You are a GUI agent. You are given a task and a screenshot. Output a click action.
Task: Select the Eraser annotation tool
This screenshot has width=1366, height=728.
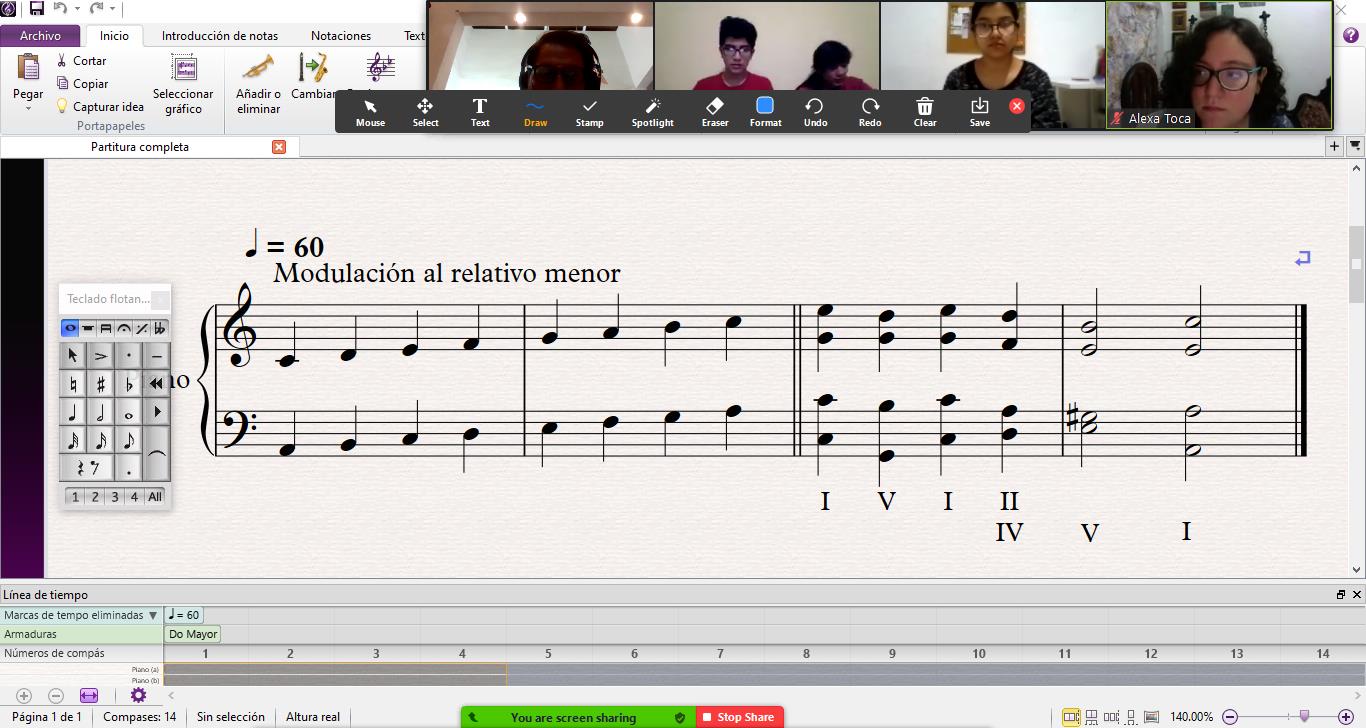[714, 111]
